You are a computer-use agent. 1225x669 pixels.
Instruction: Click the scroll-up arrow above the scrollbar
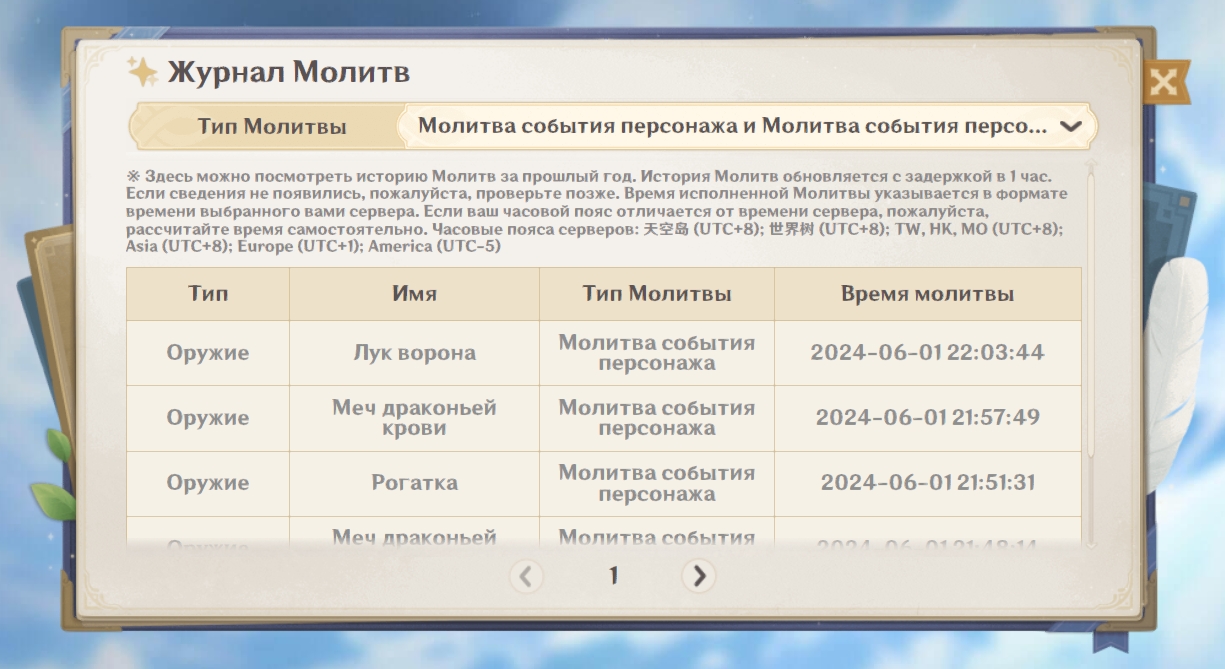click(x=1091, y=164)
